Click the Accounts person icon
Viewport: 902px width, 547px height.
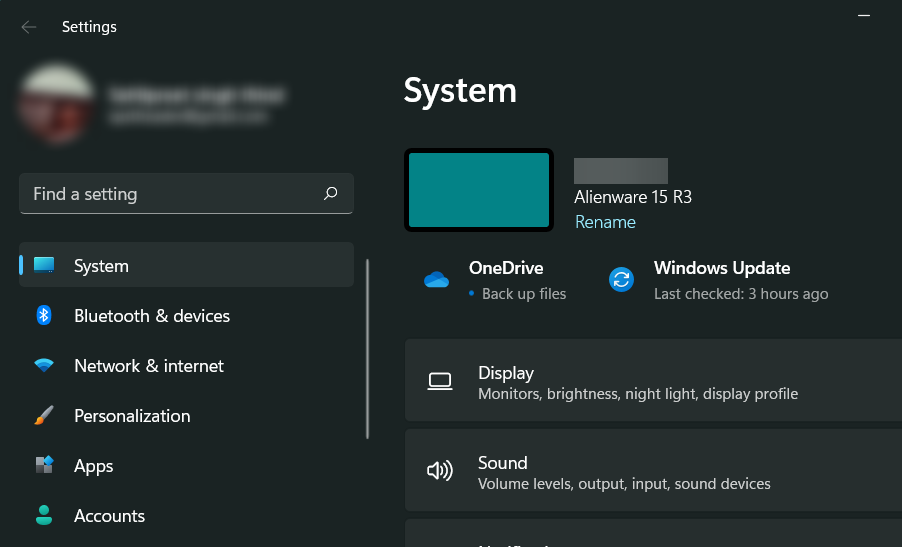(44, 515)
